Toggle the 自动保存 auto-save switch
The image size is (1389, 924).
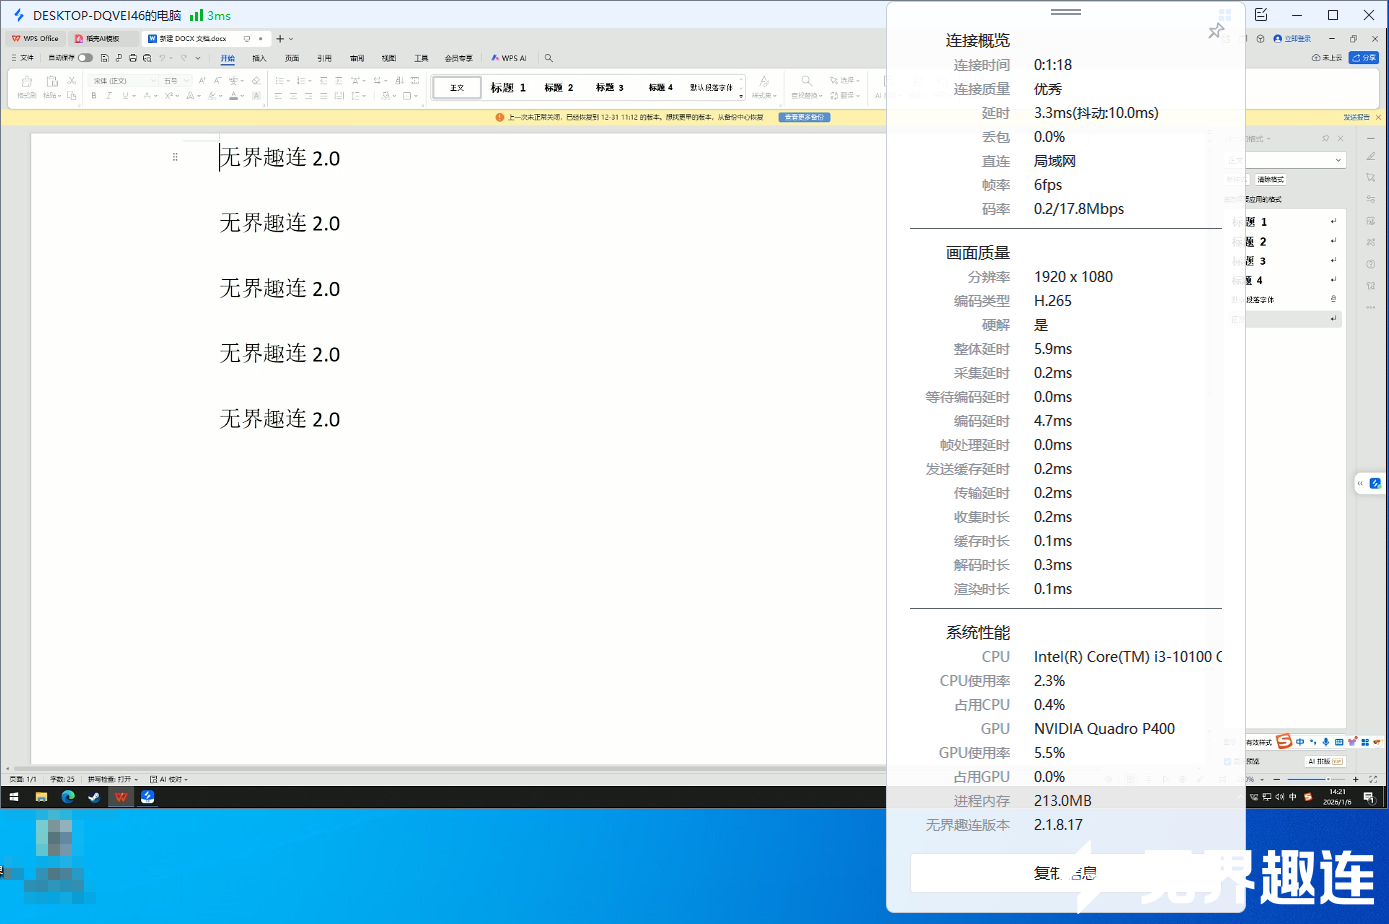tap(85, 58)
